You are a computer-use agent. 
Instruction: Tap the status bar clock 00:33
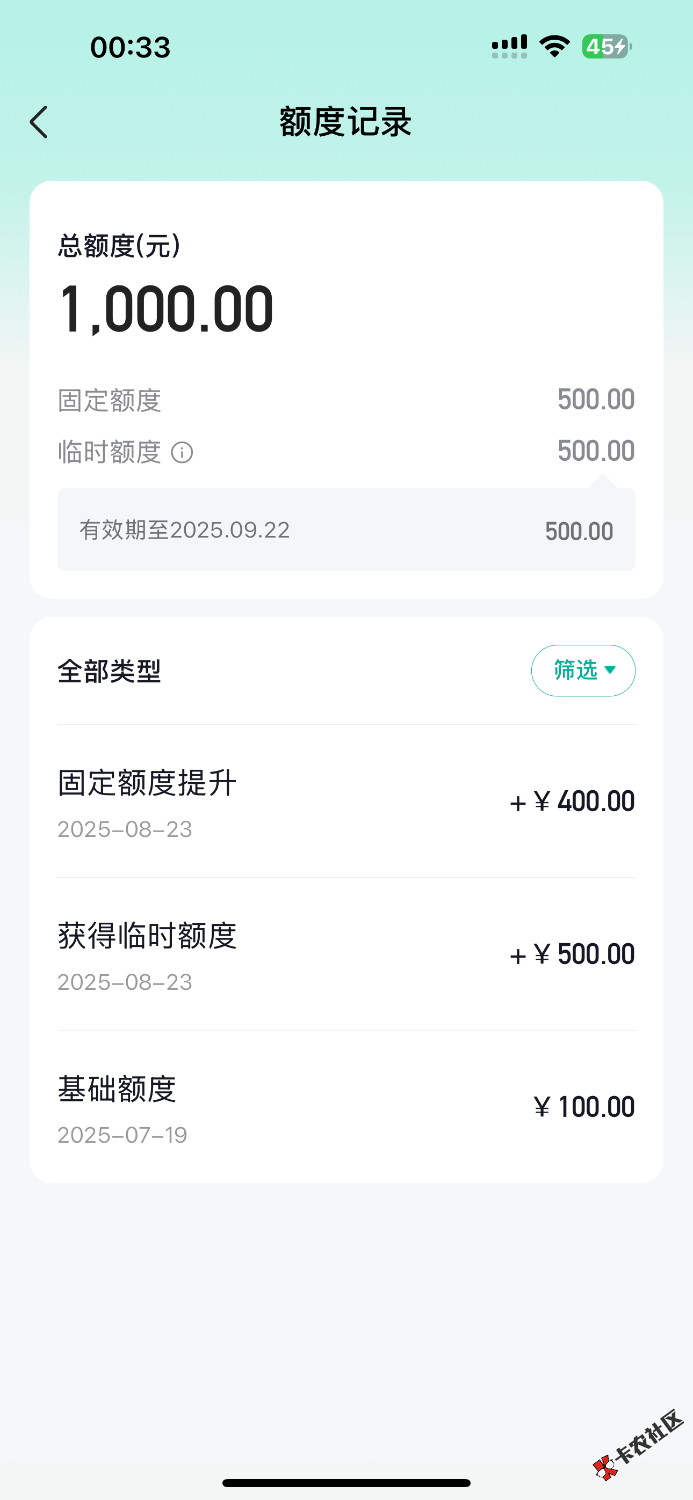(x=130, y=47)
